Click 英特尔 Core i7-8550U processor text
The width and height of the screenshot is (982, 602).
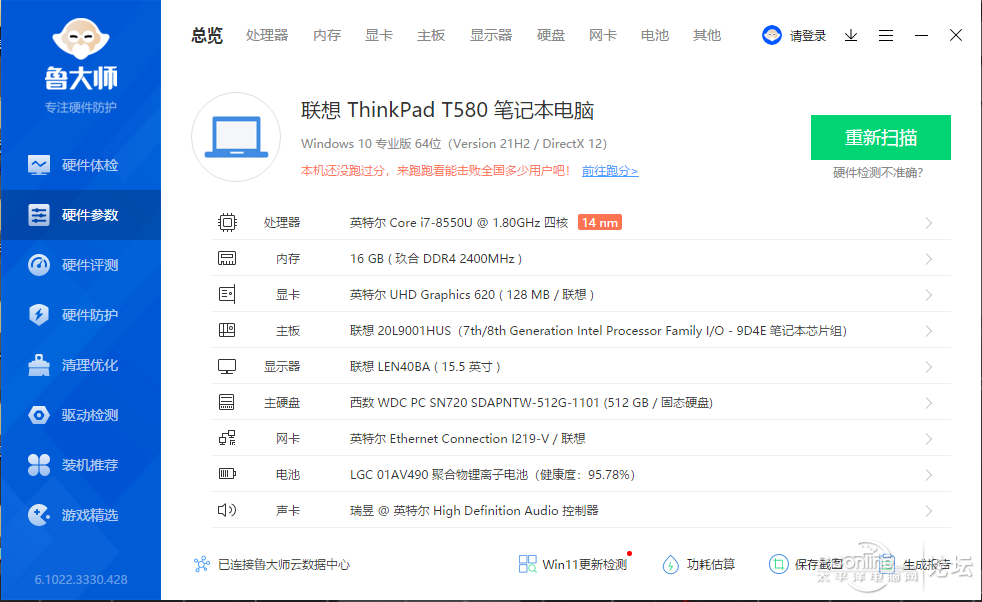click(x=459, y=222)
